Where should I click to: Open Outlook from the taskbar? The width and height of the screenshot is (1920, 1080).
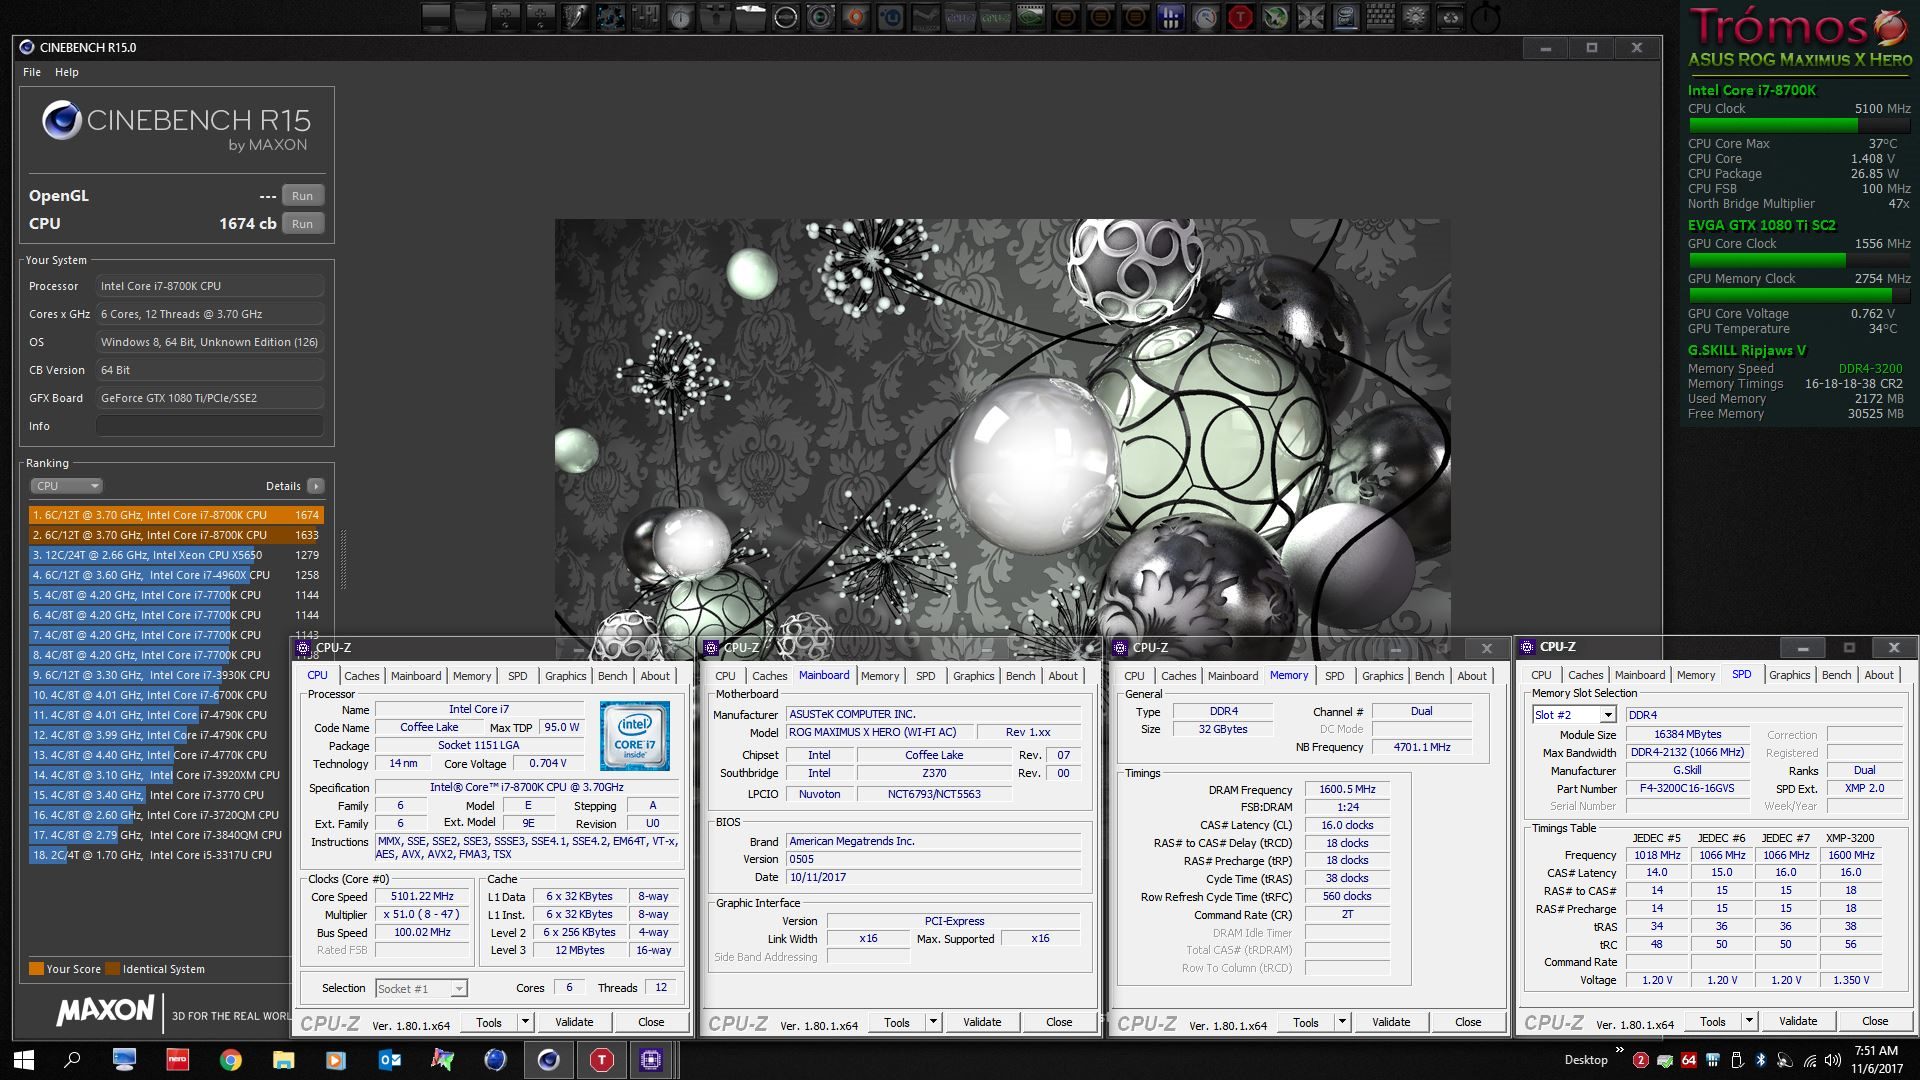(390, 1059)
